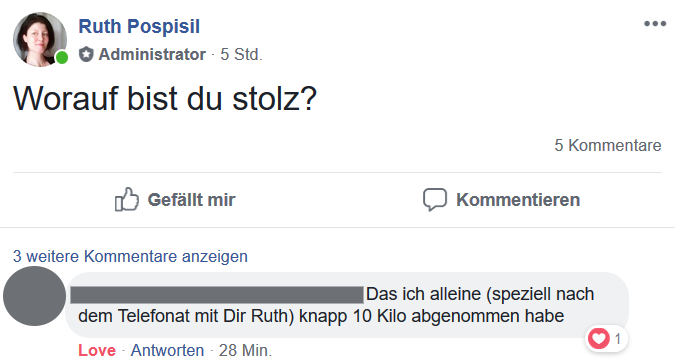This screenshot has height=364, width=675.
Task: Open the commenter's grey avatar
Action: pos(34,296)
